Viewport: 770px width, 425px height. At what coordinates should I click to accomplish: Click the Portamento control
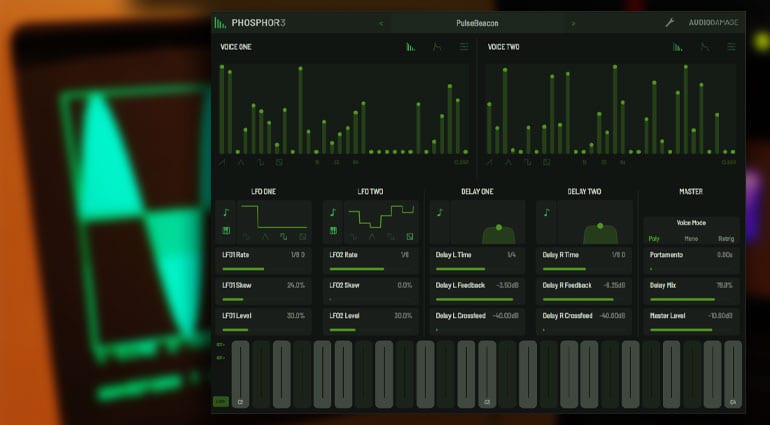(x=691, y=261)
